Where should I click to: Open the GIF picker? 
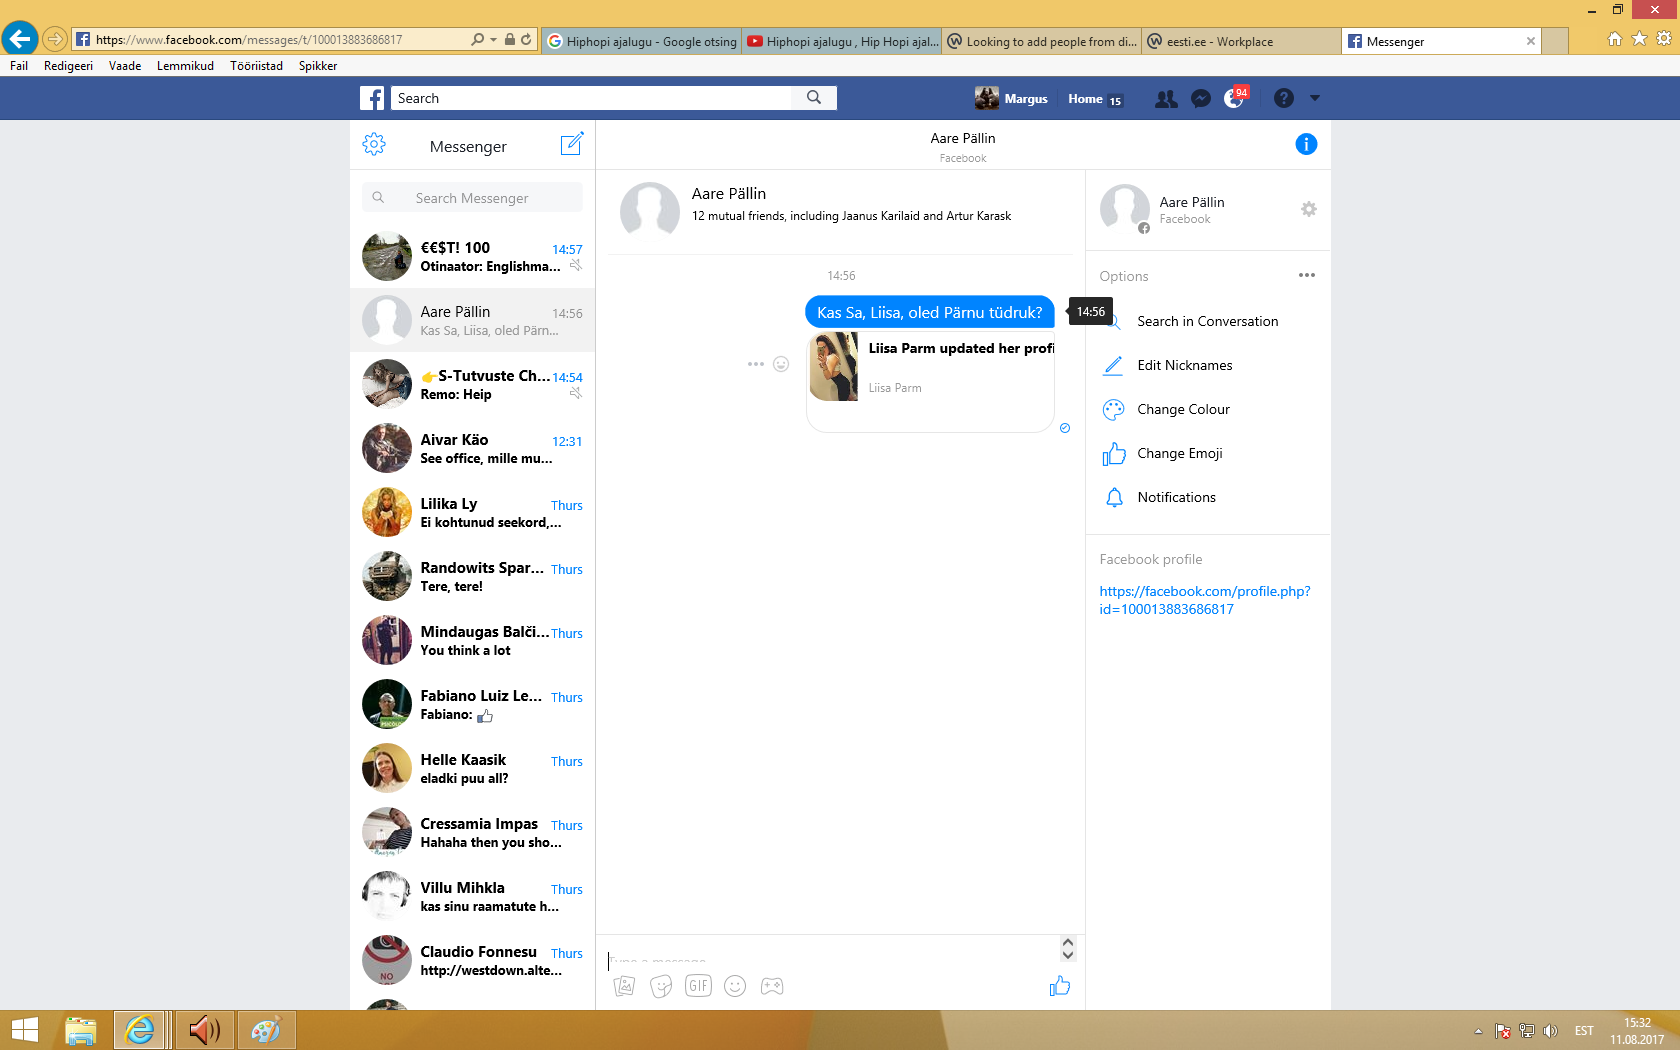point(698,986)
